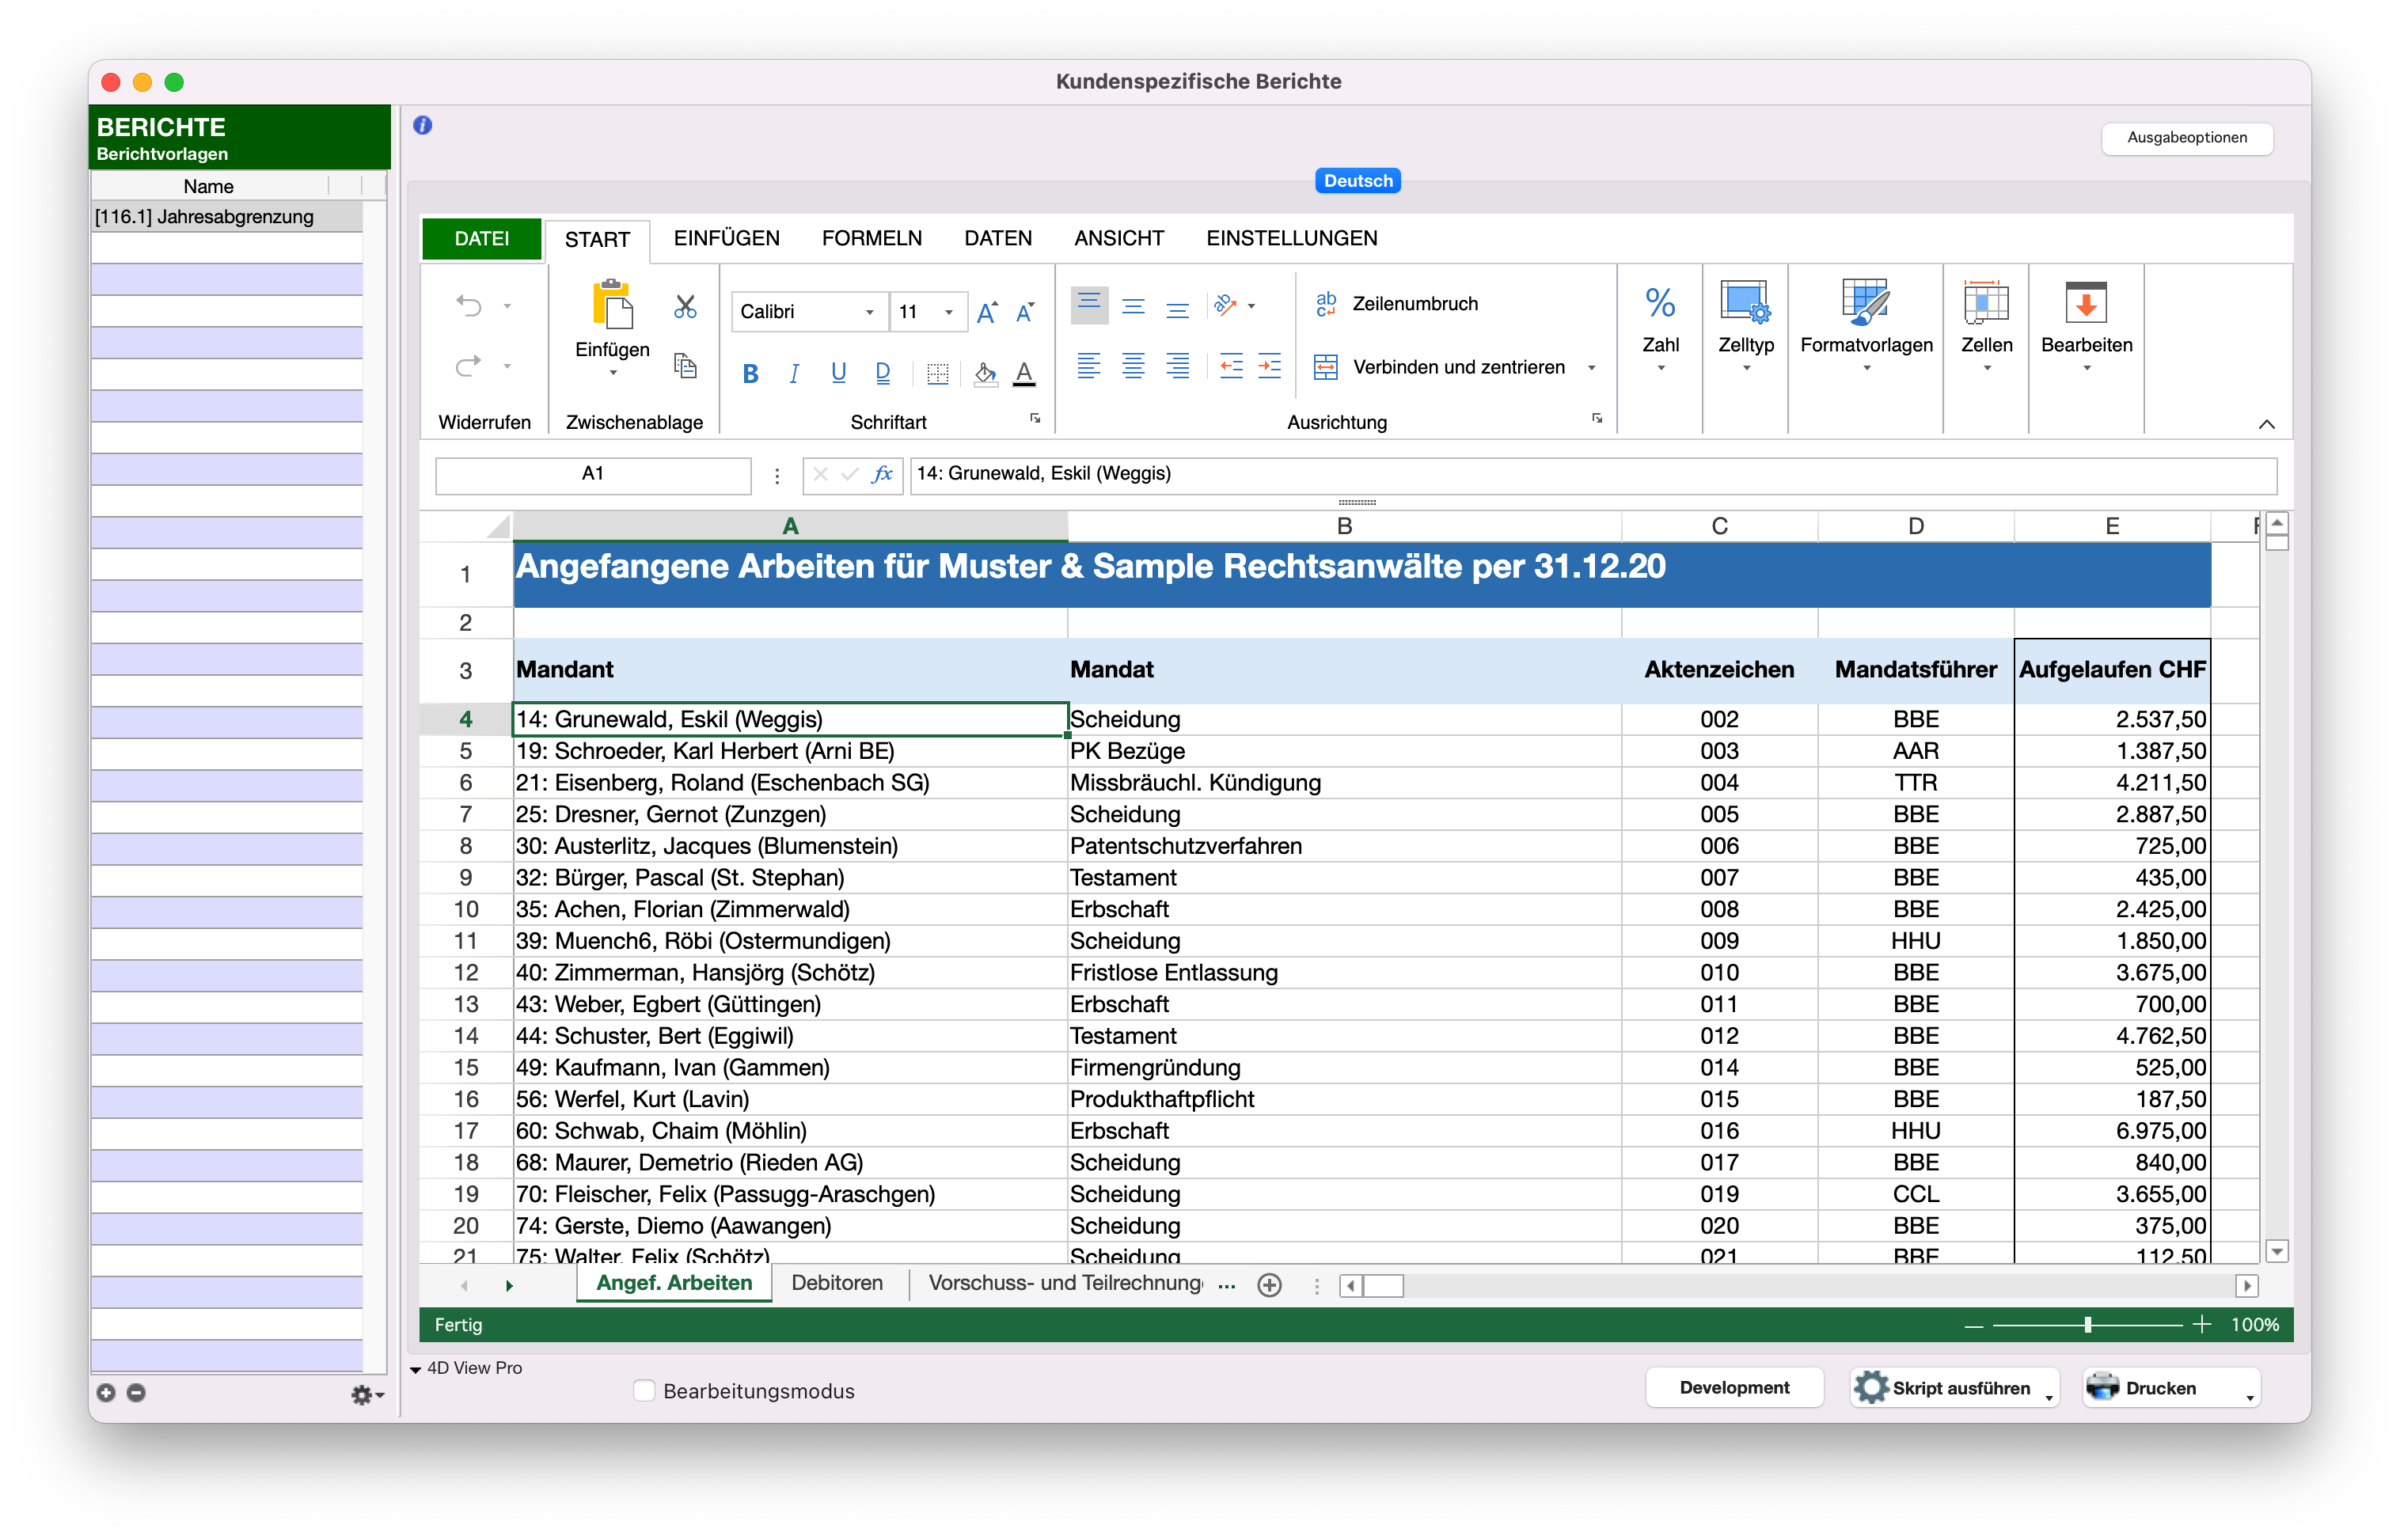Collapse the ribbon with chevron

point(2266,424)
